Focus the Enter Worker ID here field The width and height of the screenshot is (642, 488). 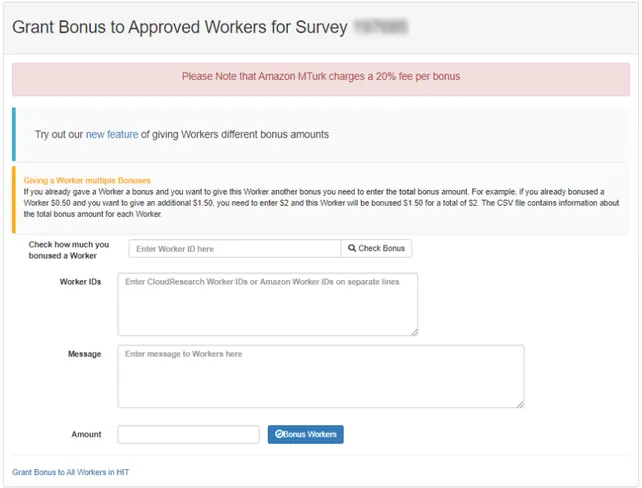[235, 249]
